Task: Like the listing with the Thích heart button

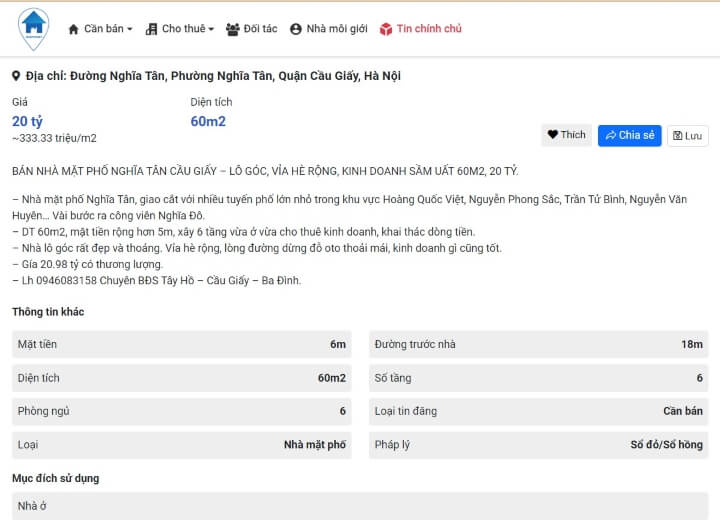Action: pyautogui.click(x=566, y=135)
